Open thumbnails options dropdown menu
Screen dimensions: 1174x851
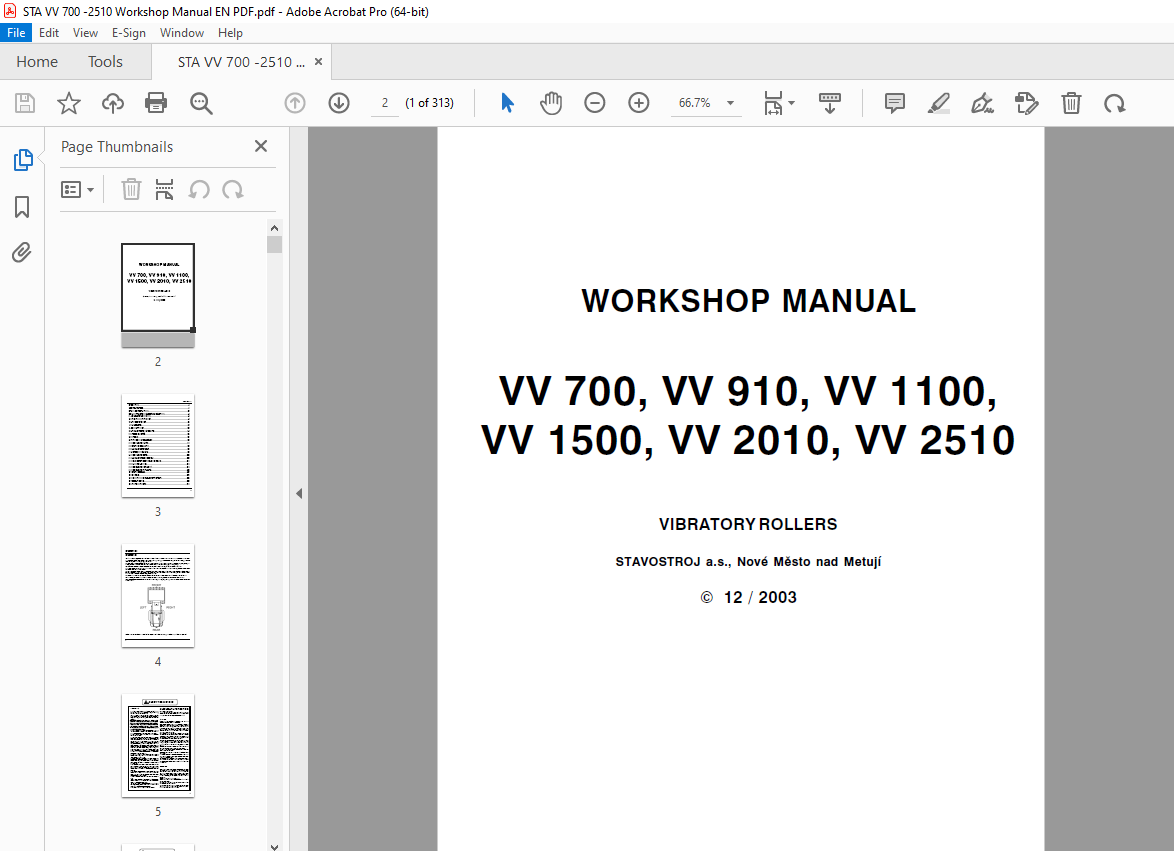click(x=77, y=189)
